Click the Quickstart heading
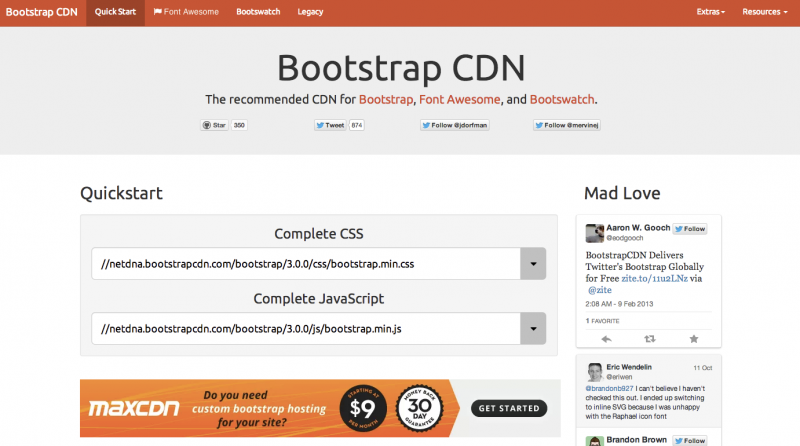This screenshot has width=800, height=446. tap(121, 193)
